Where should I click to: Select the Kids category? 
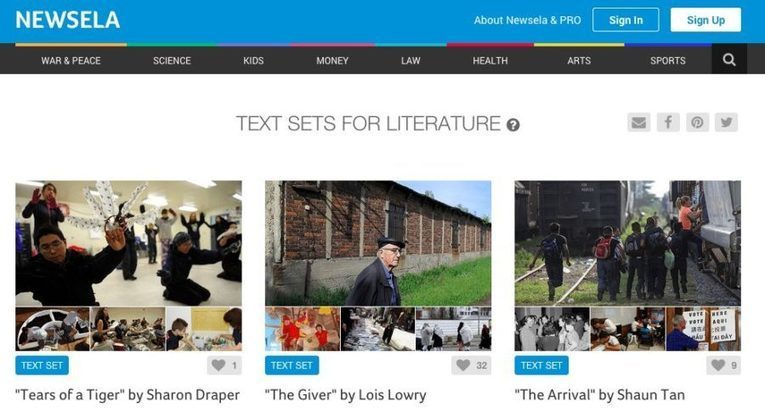coord(253,61)
